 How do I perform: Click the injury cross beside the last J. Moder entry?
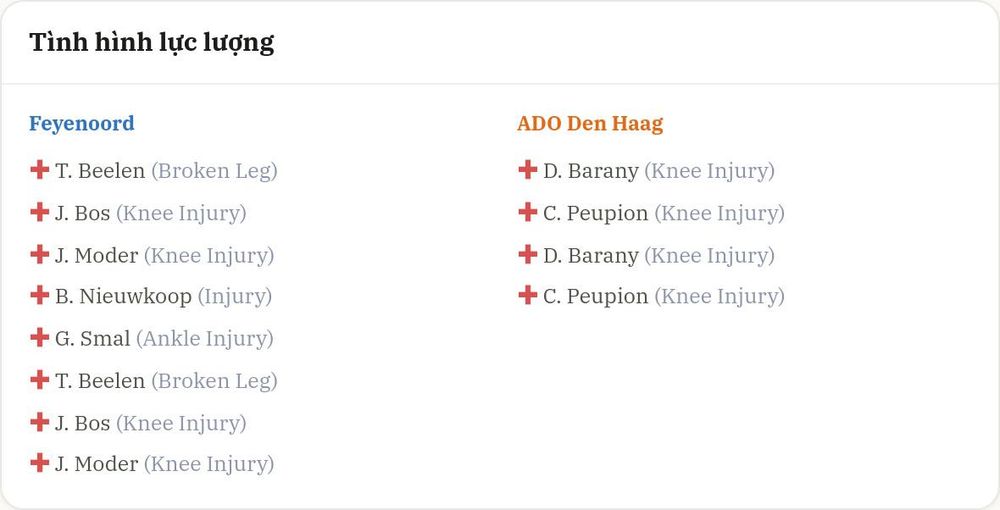40,463
